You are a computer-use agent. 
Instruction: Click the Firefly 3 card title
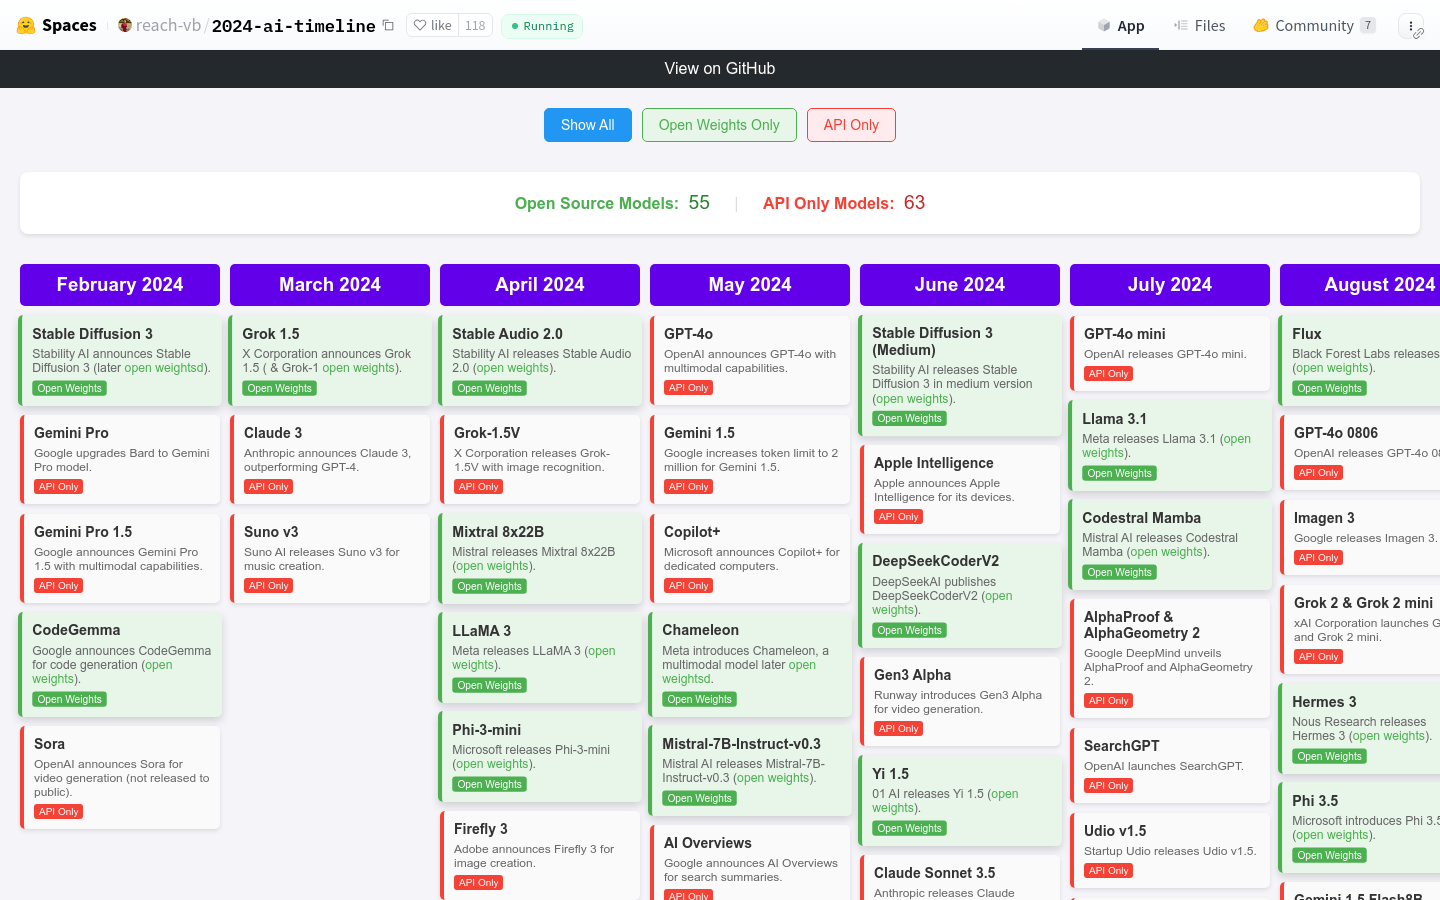481,829
